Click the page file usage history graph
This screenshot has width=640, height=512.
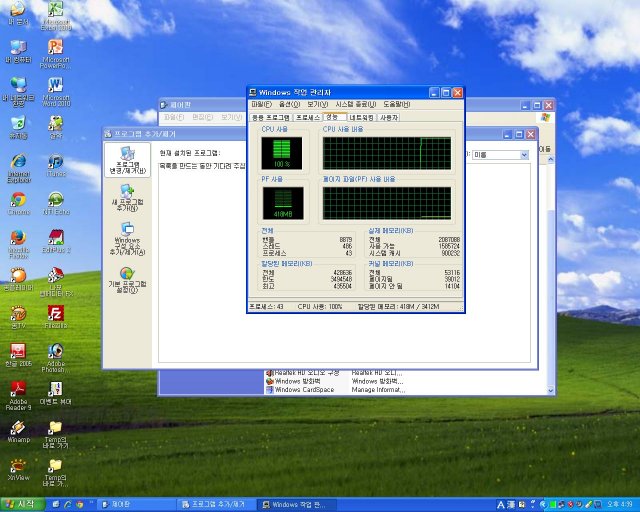387,203
